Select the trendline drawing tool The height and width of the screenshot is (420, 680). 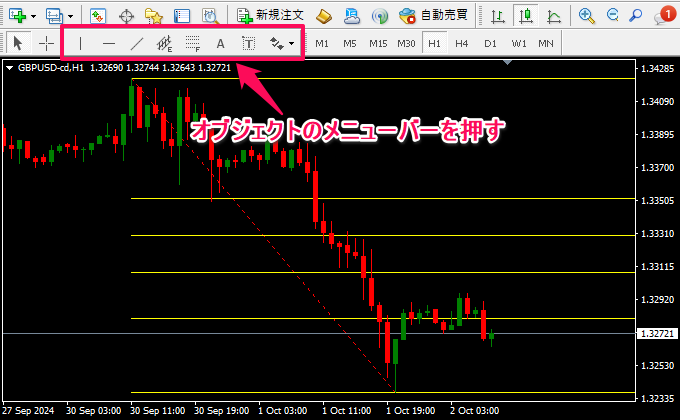(x=137, y=43)
